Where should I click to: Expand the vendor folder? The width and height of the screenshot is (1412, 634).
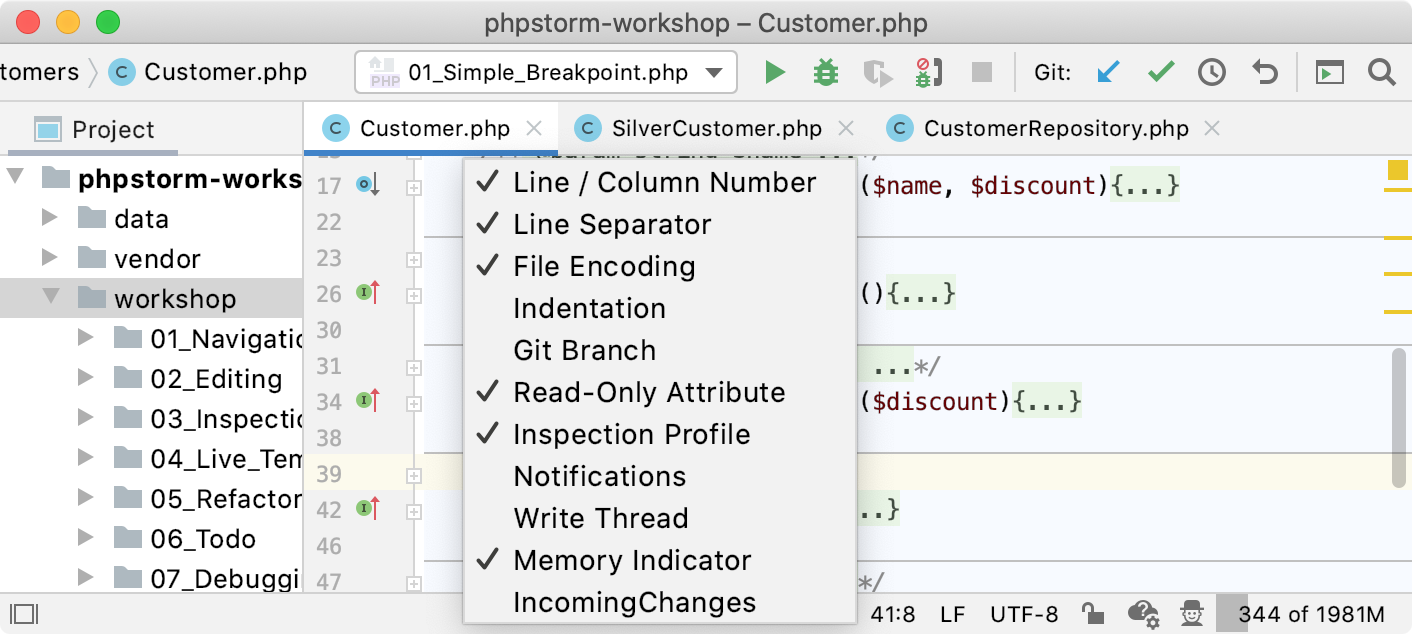coord(49,258)
